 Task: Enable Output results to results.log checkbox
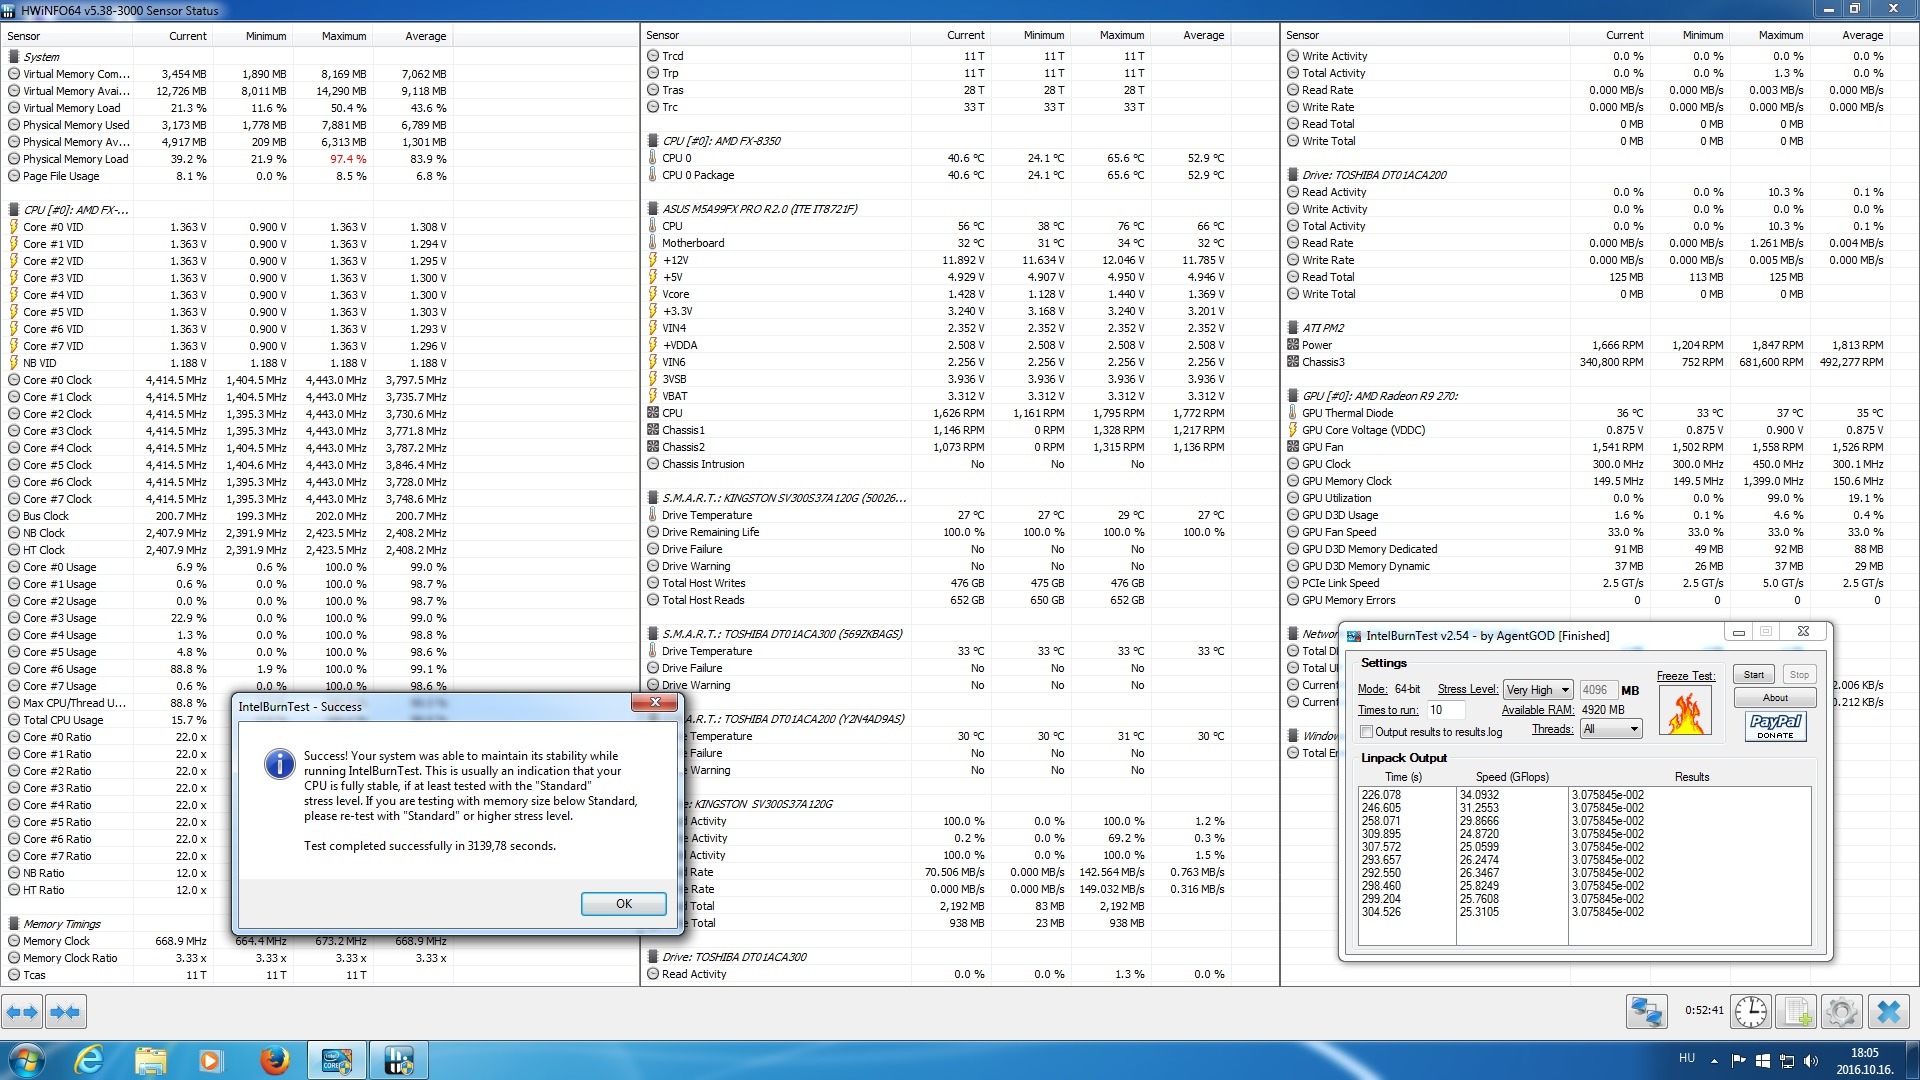[1366, 732]
